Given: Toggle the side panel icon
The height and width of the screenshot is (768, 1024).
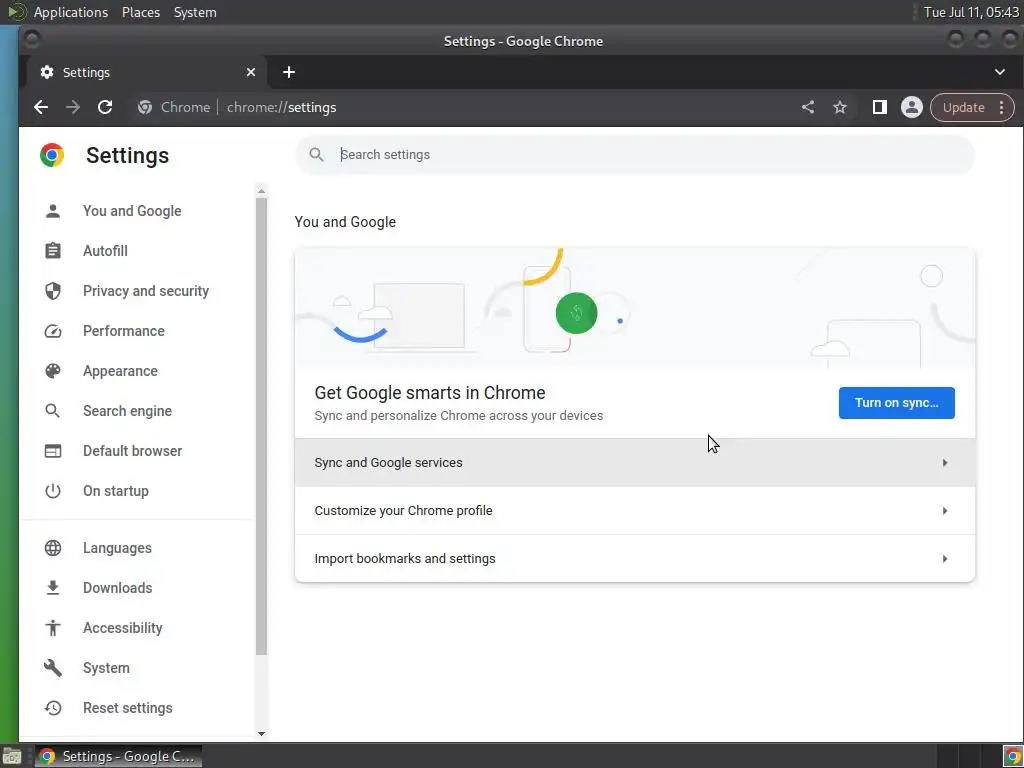Looking at the screenshot, I should coord(880,107).
